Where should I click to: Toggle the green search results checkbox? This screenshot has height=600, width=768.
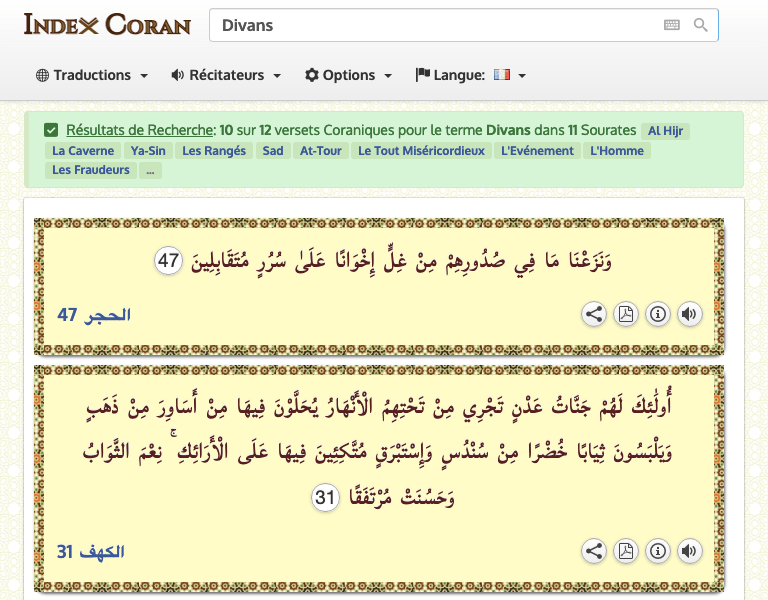(51, 130)
